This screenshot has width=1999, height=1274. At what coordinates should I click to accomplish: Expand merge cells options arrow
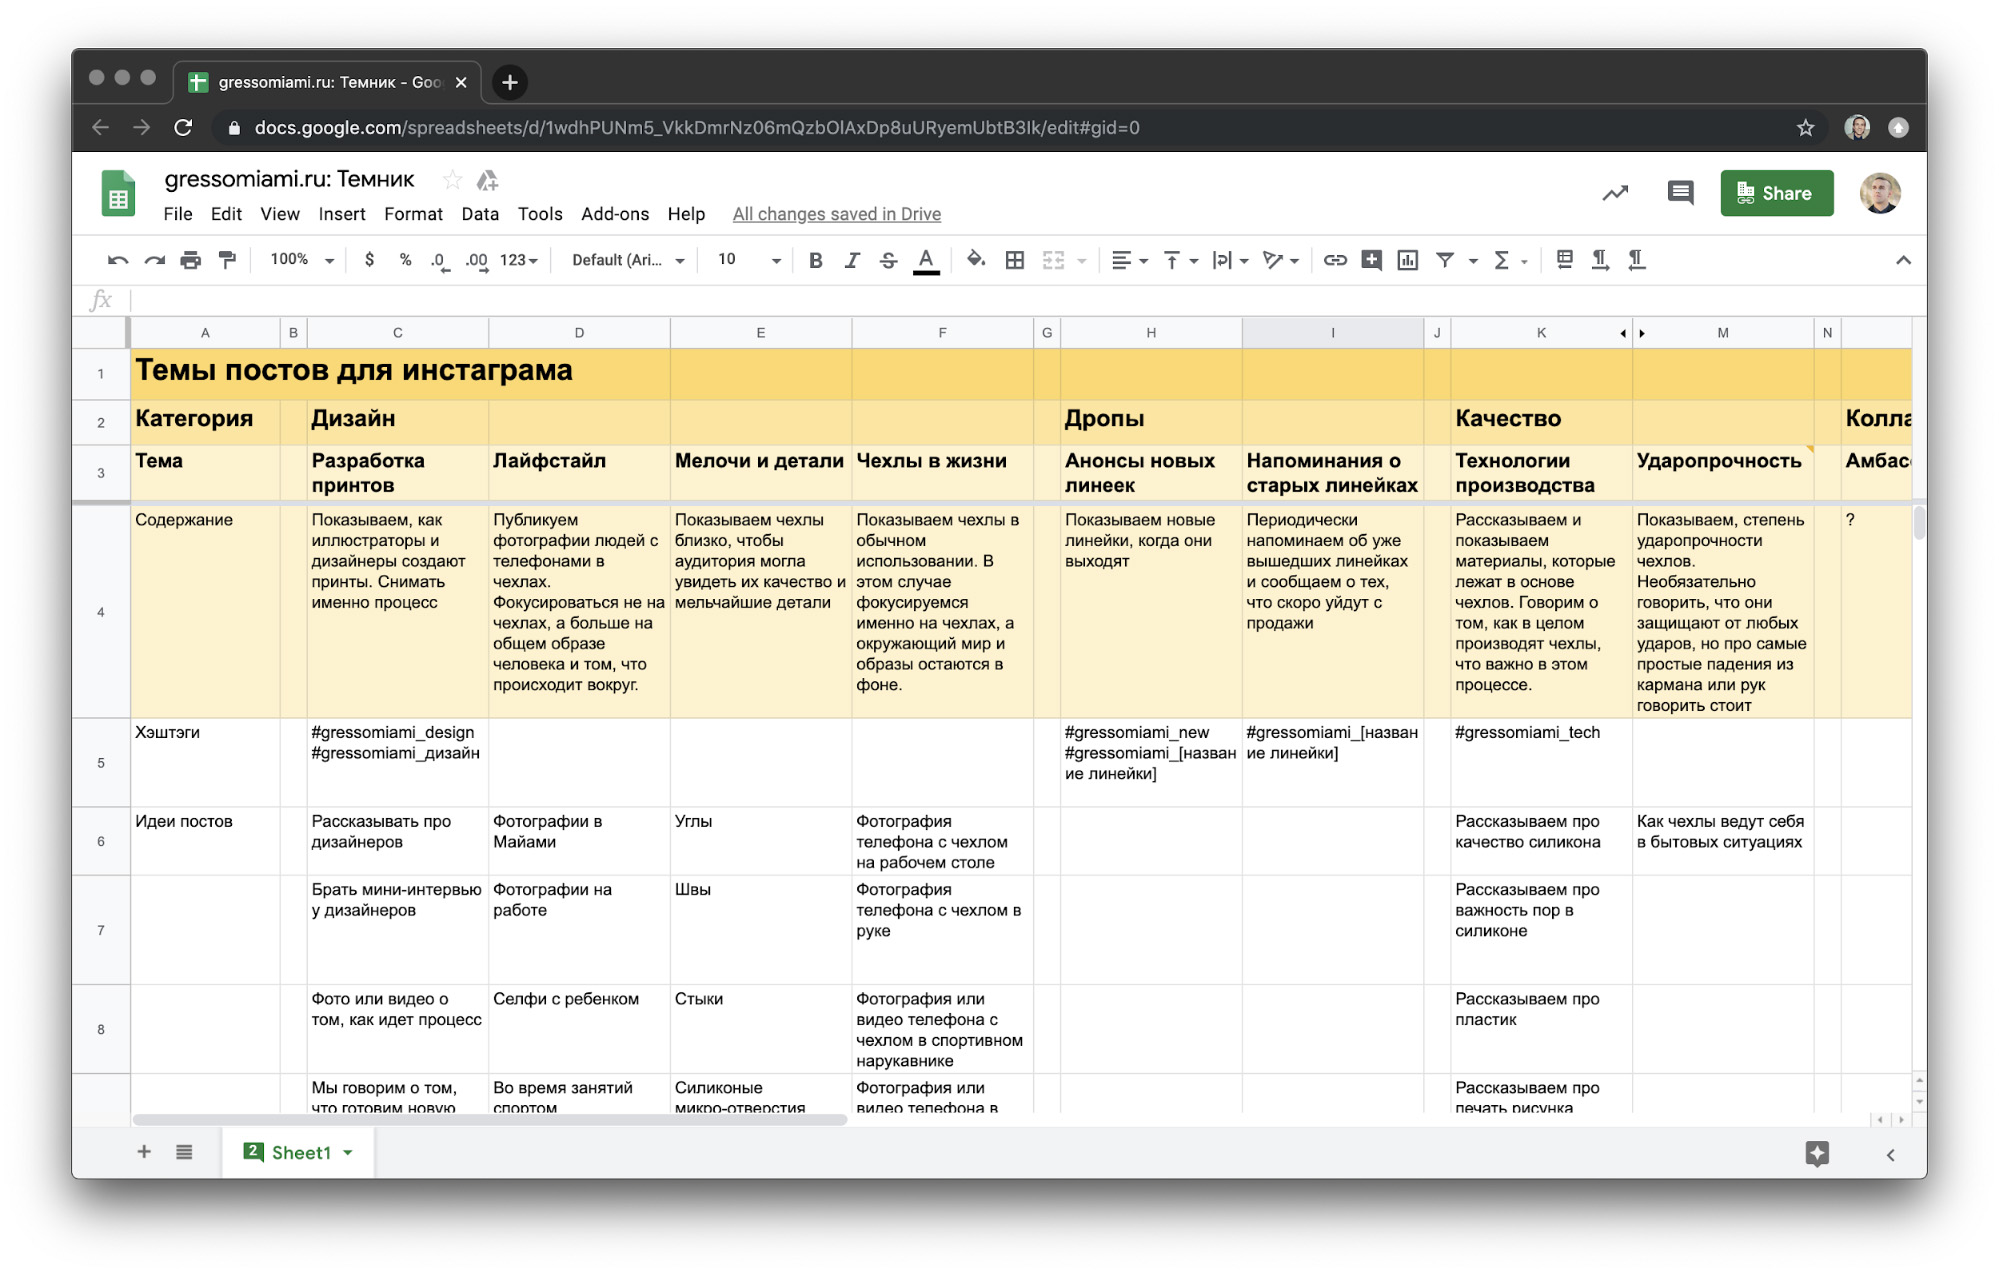(1081, 261)
